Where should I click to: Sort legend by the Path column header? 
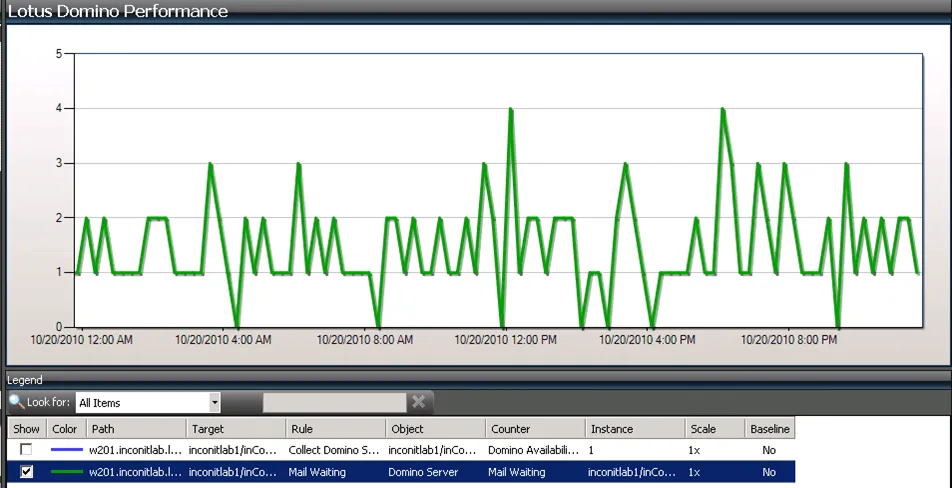click(x=137, y=429)
